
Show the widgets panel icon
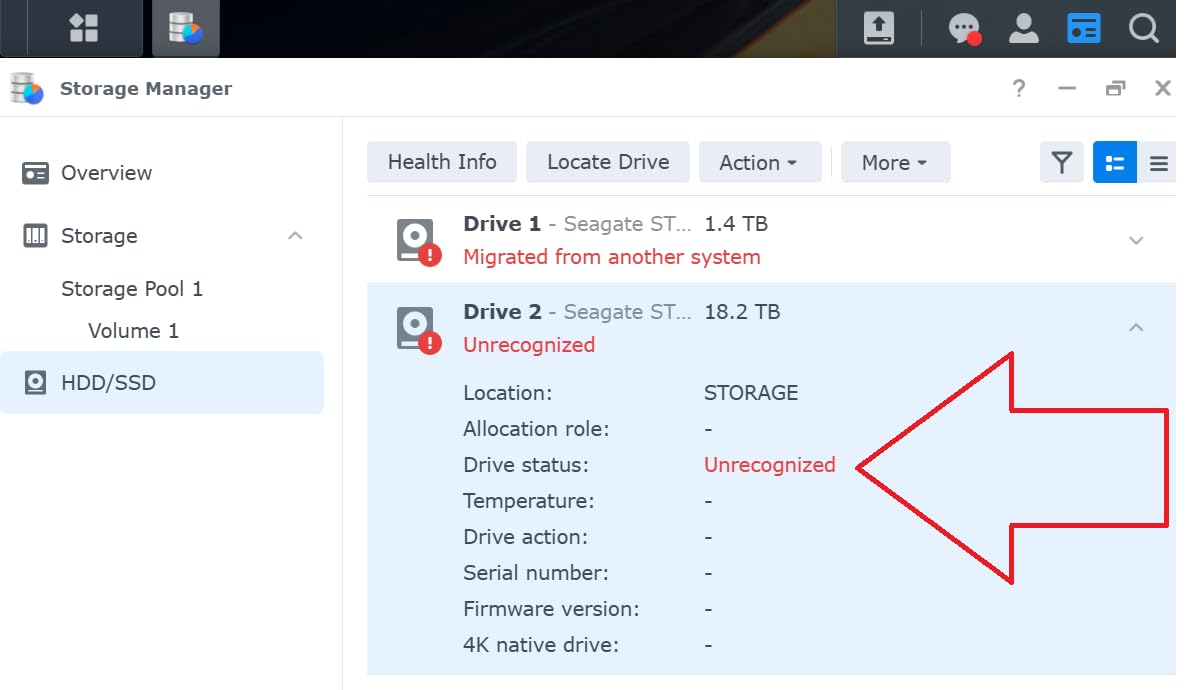pyautogui.click(x=1083, y=28)
